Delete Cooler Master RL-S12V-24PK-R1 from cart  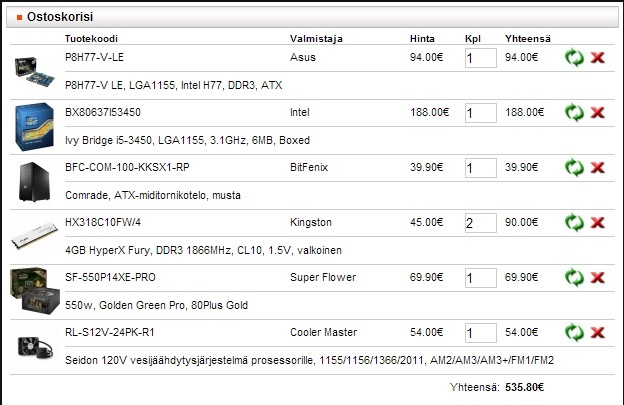tap(598, 332)
